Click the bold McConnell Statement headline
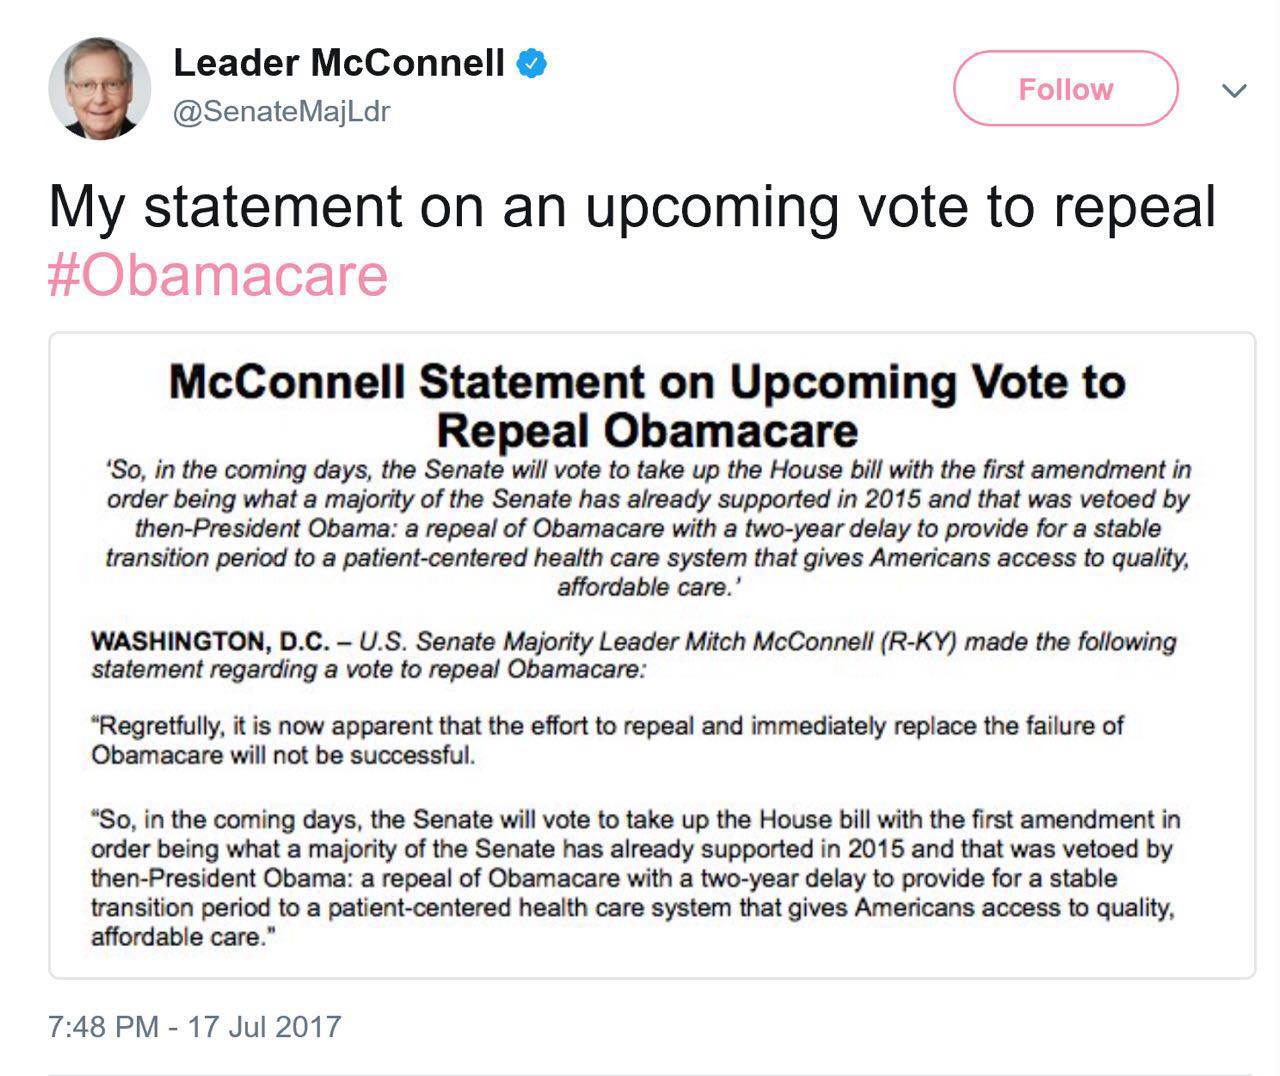 (647, 406)
